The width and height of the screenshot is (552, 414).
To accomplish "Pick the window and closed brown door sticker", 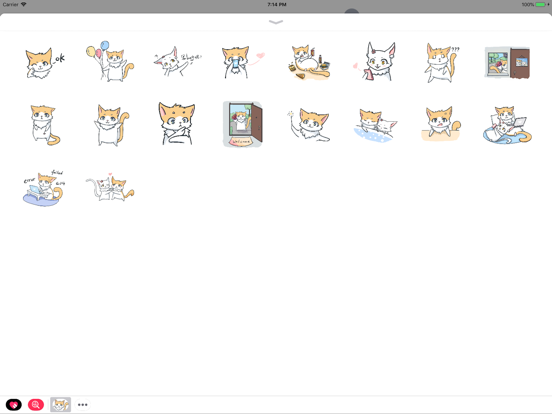I will (x=507, y=62).
